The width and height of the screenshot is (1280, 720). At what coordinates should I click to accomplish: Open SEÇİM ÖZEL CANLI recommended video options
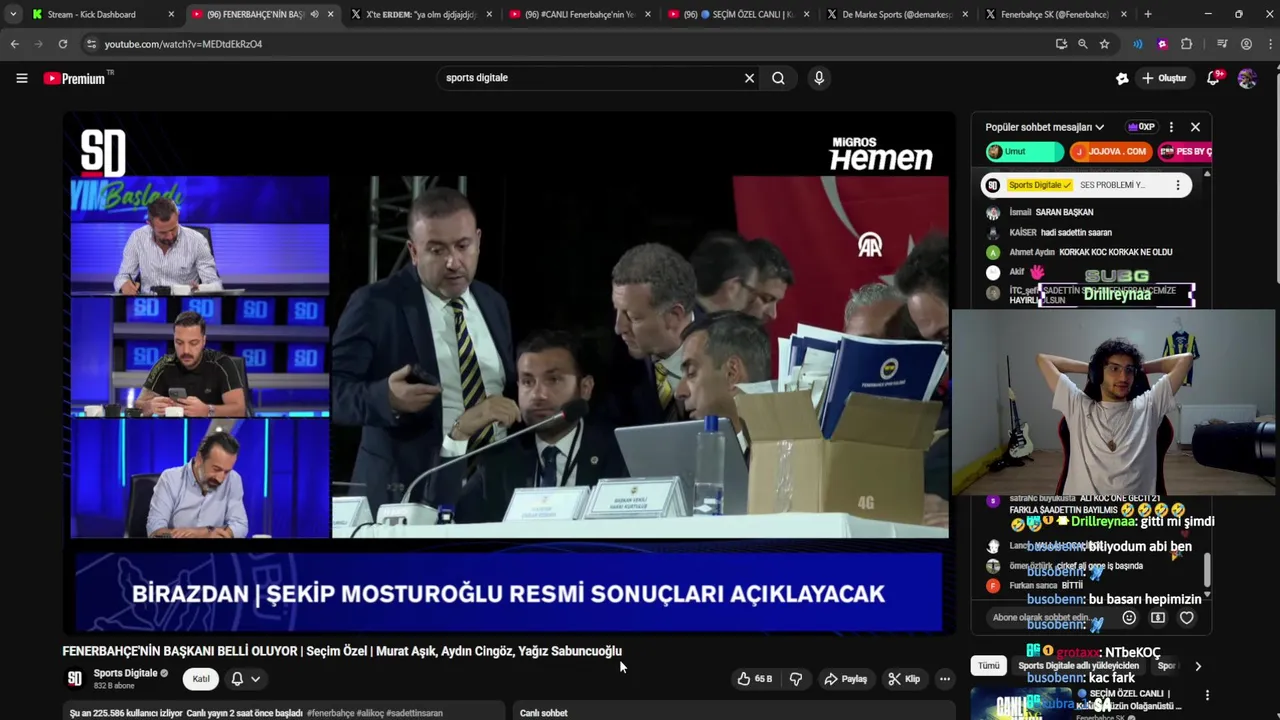click(1207, 695)
